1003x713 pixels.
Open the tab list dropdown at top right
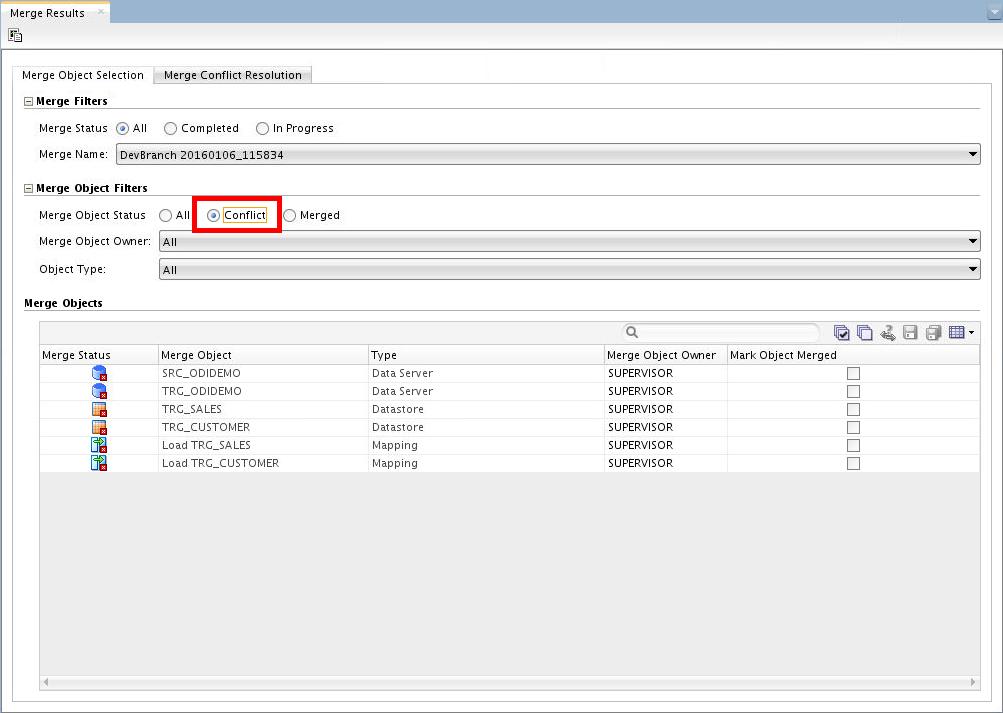(x=995, y=13)
